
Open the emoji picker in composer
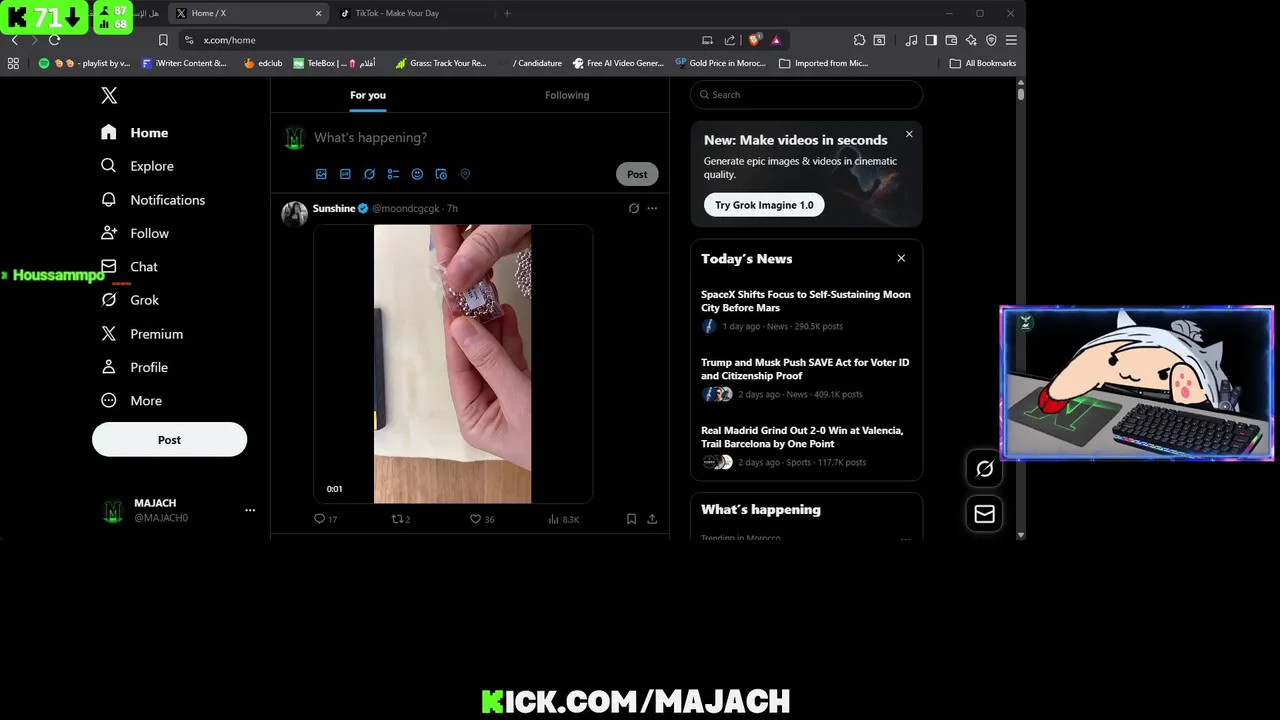pos(417,174)
